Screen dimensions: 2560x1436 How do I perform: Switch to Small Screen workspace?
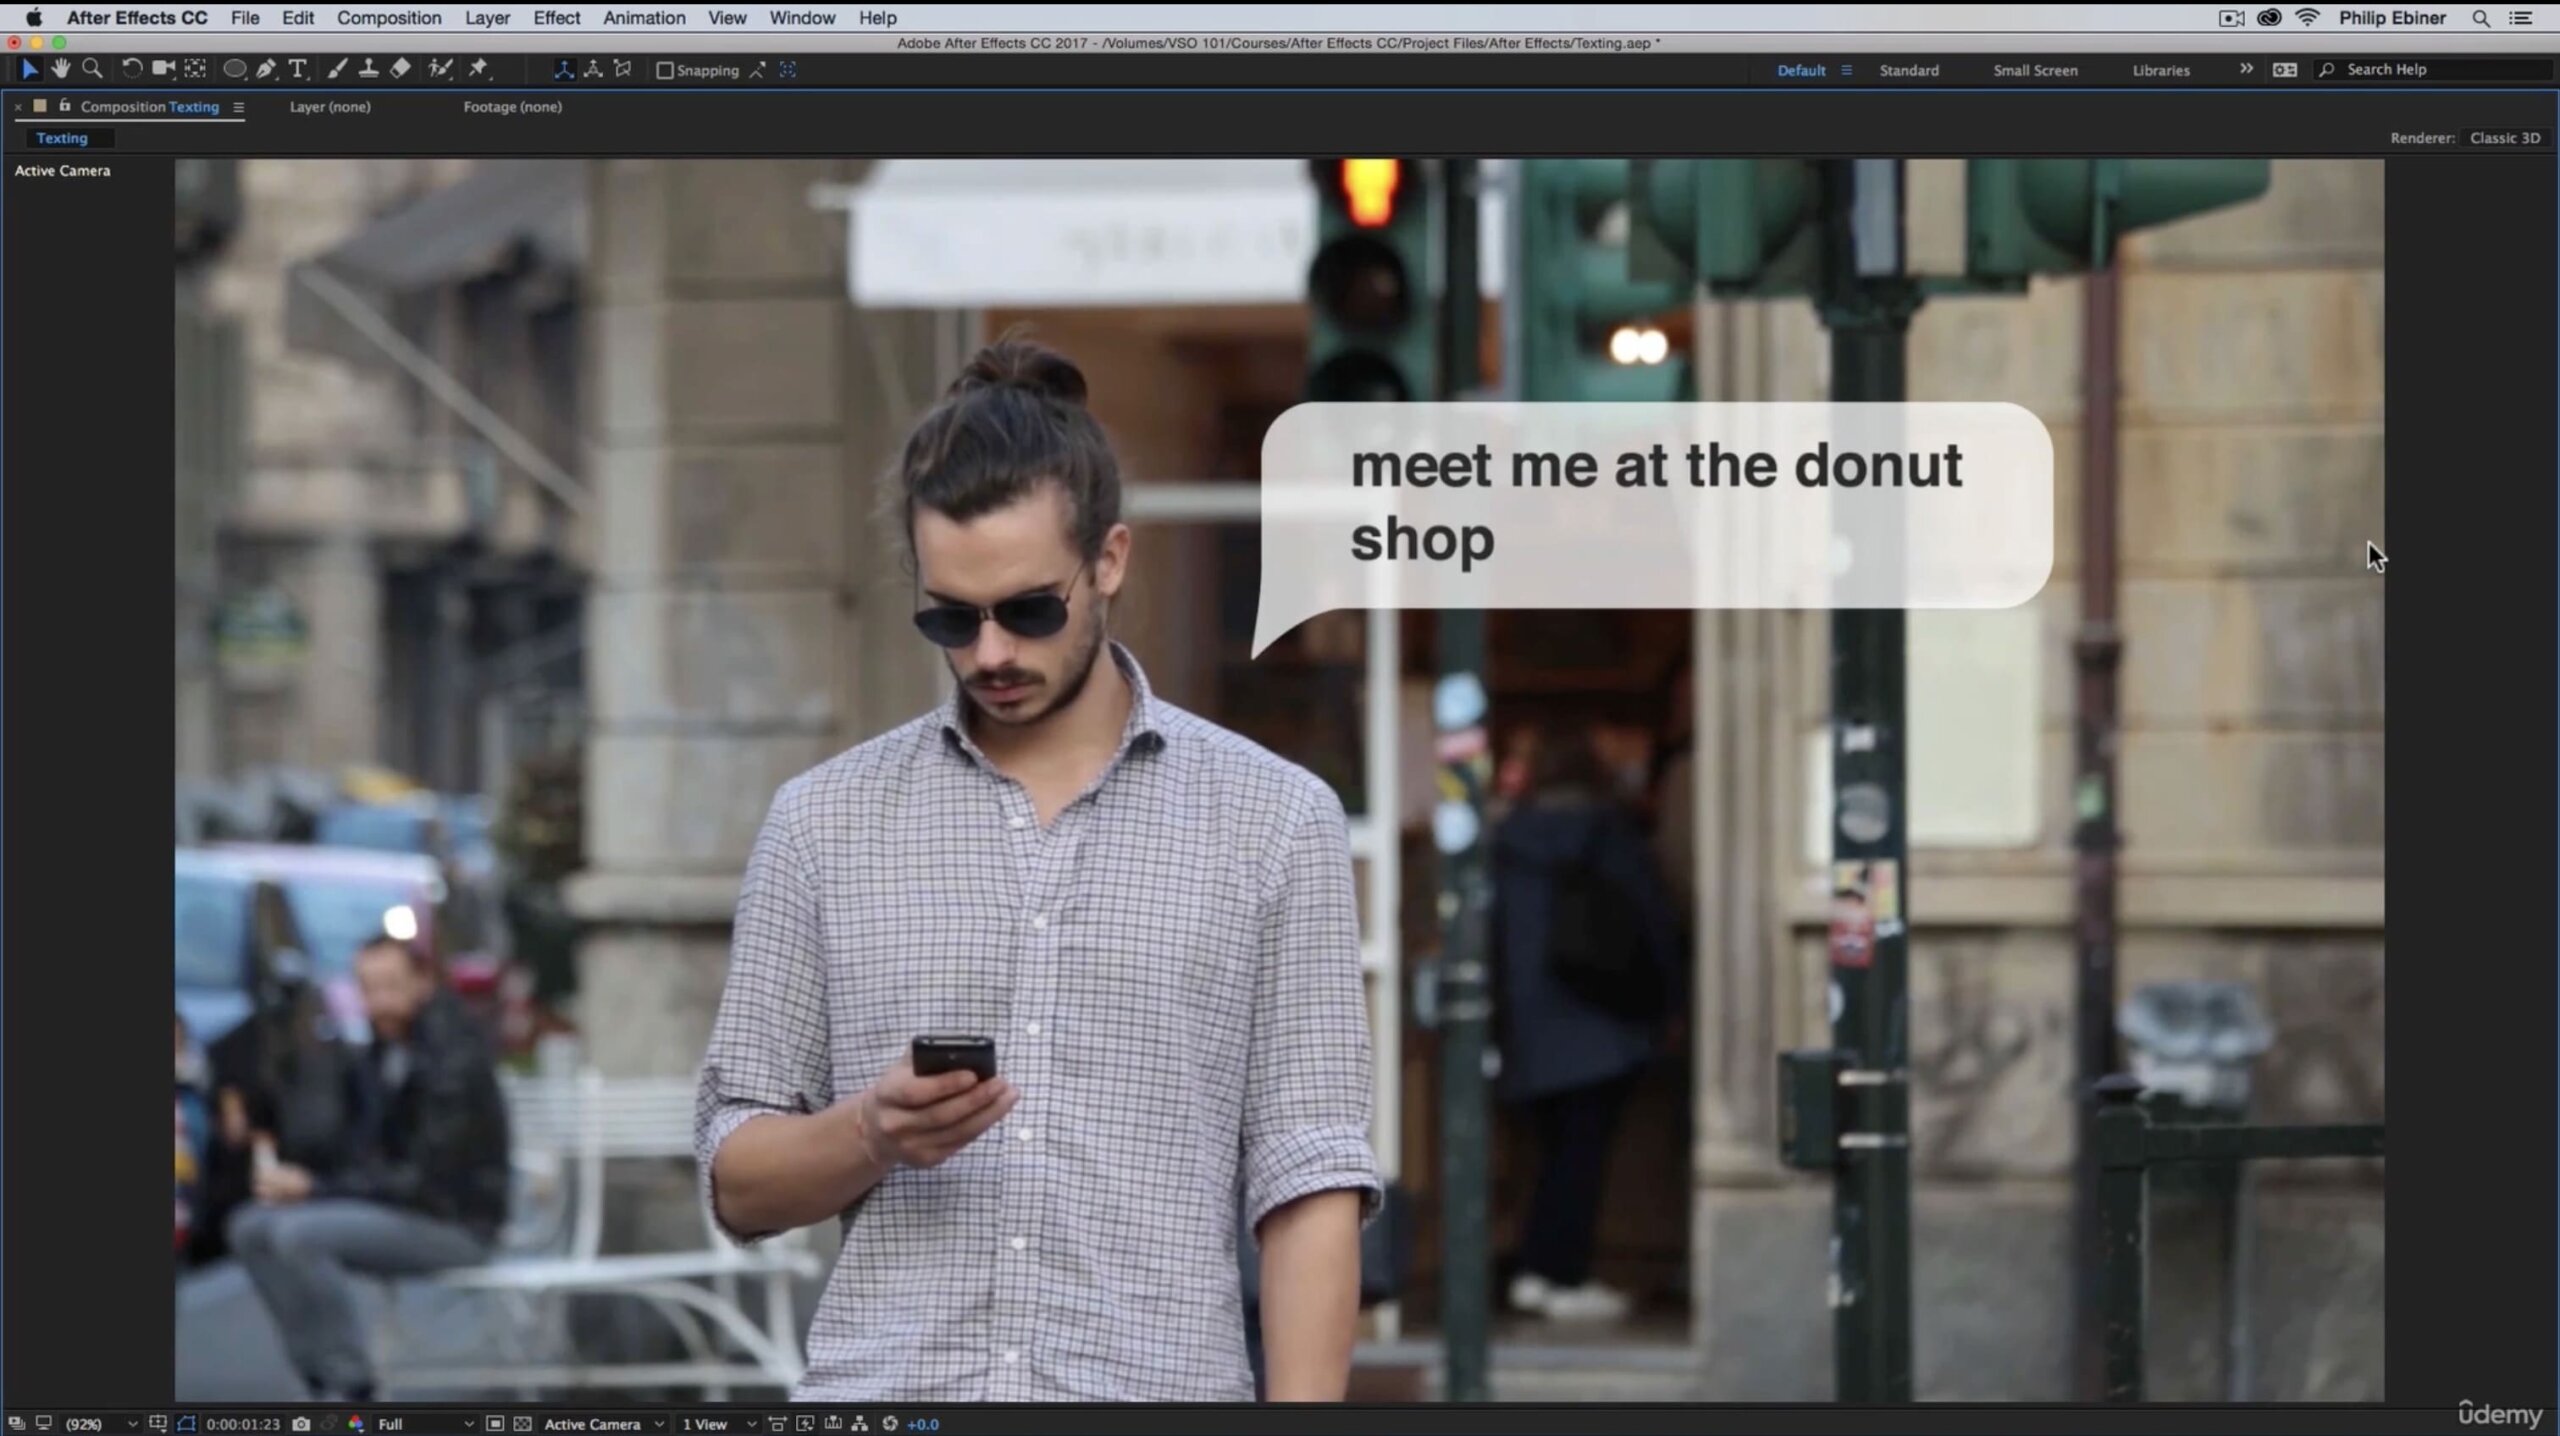point(2036,69)
